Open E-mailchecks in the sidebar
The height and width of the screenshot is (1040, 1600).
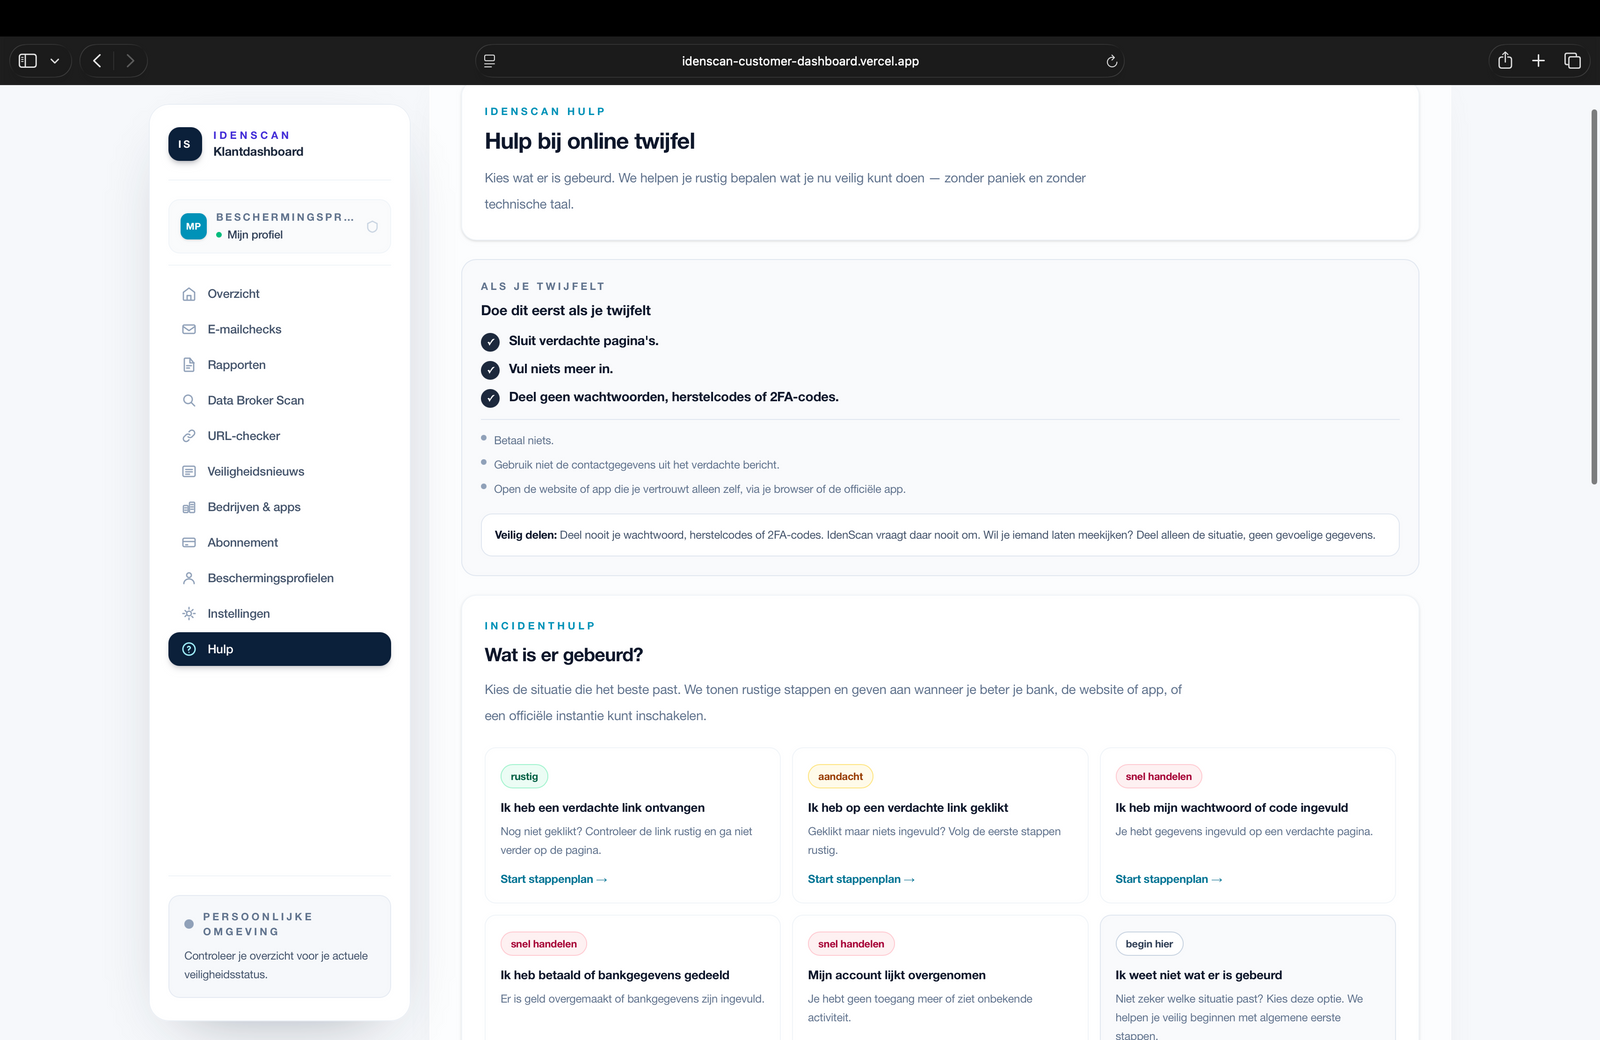(280, 329)
